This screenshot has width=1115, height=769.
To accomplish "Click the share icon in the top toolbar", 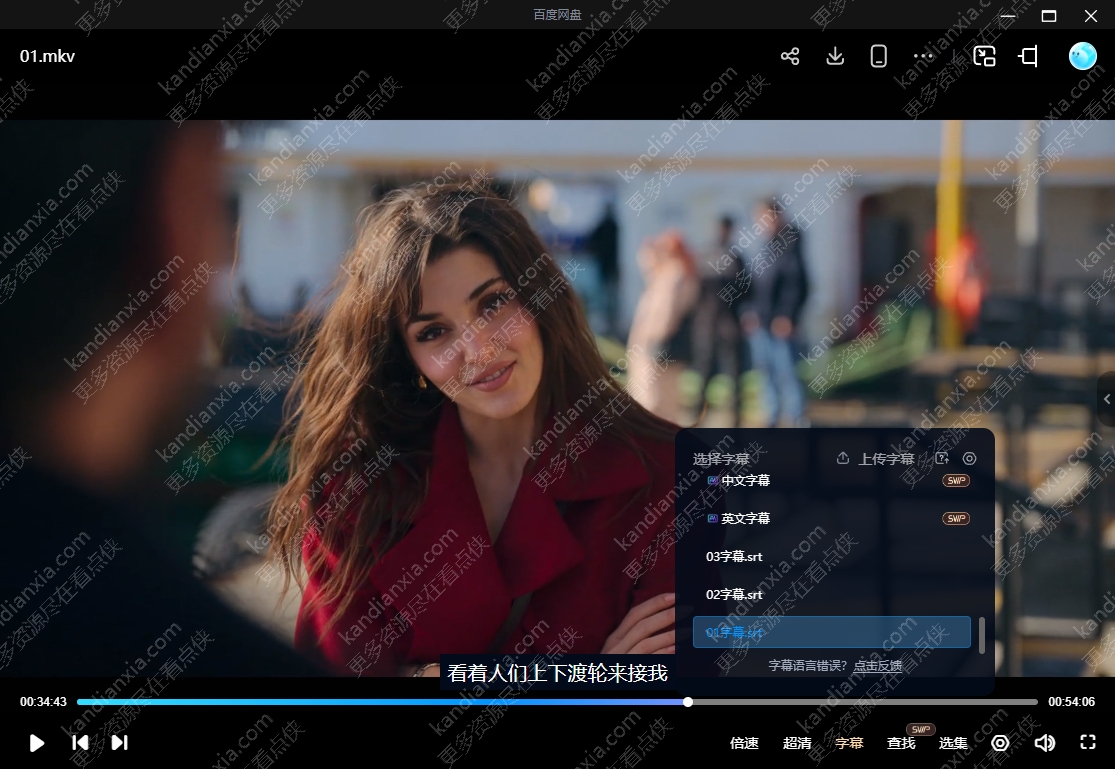I will click(x=790, y=56).
